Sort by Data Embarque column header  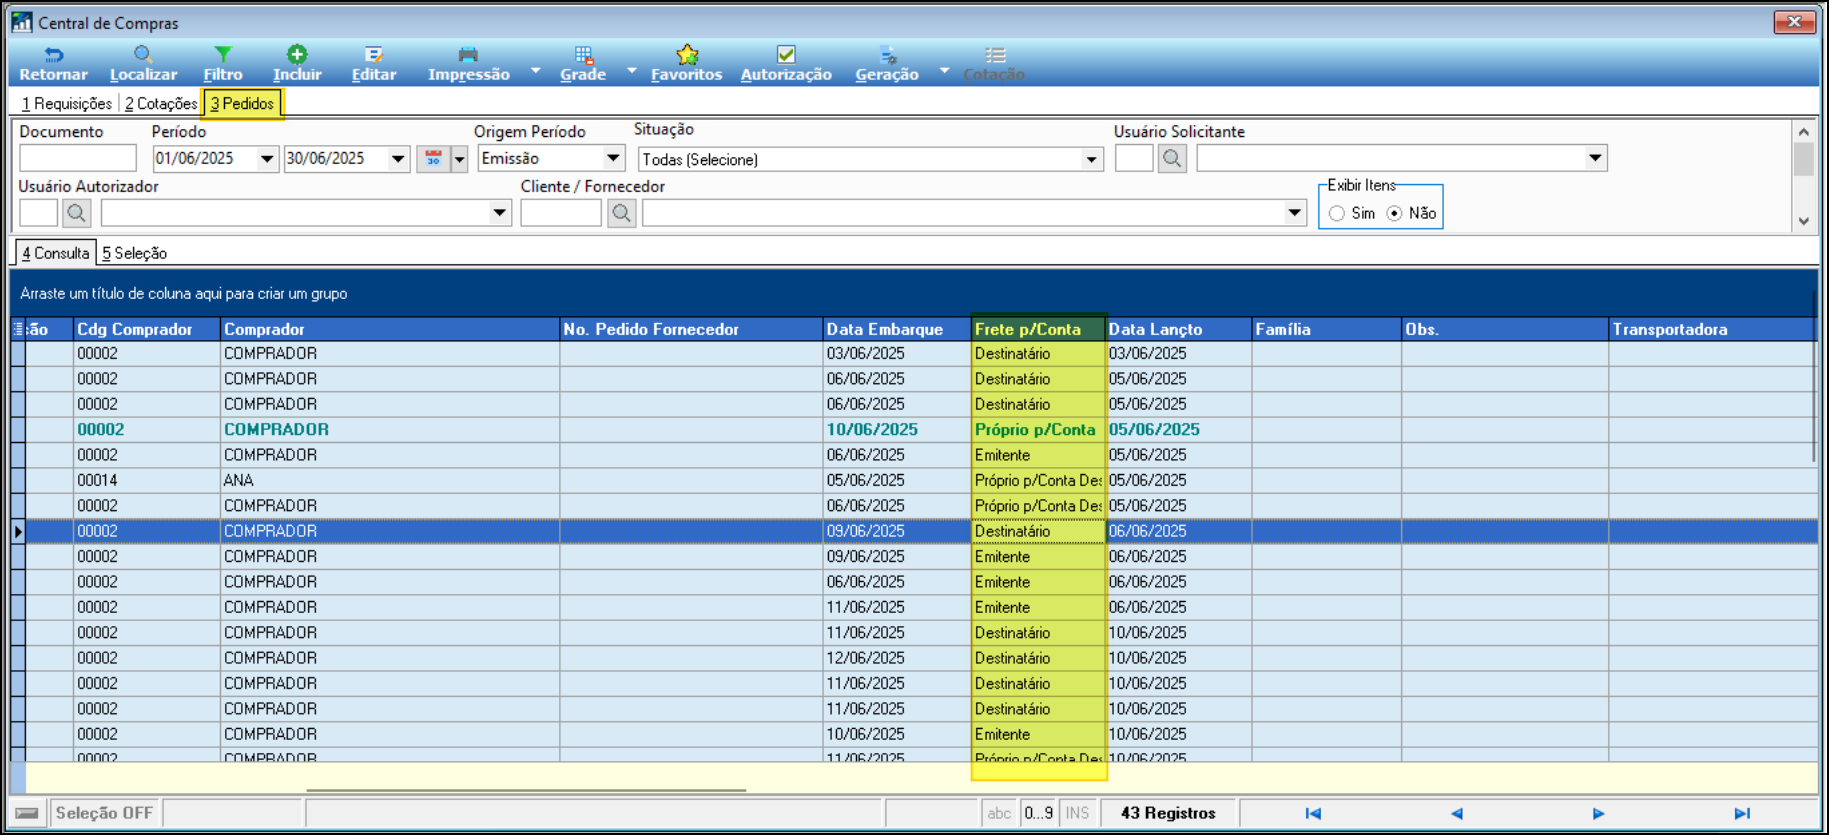[x=897, y=329]
